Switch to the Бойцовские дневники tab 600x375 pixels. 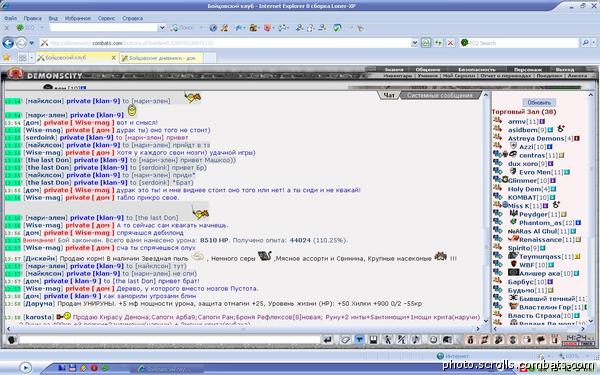[161, 58]
